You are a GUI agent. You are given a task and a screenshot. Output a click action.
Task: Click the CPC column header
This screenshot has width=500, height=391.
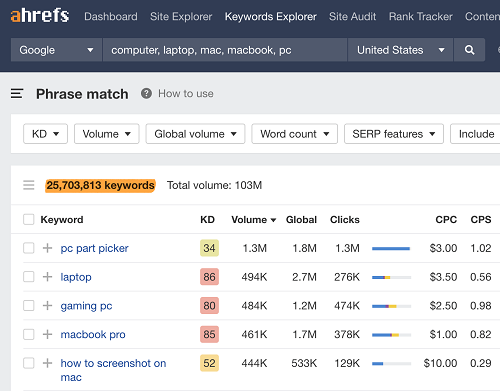[446, 220]
